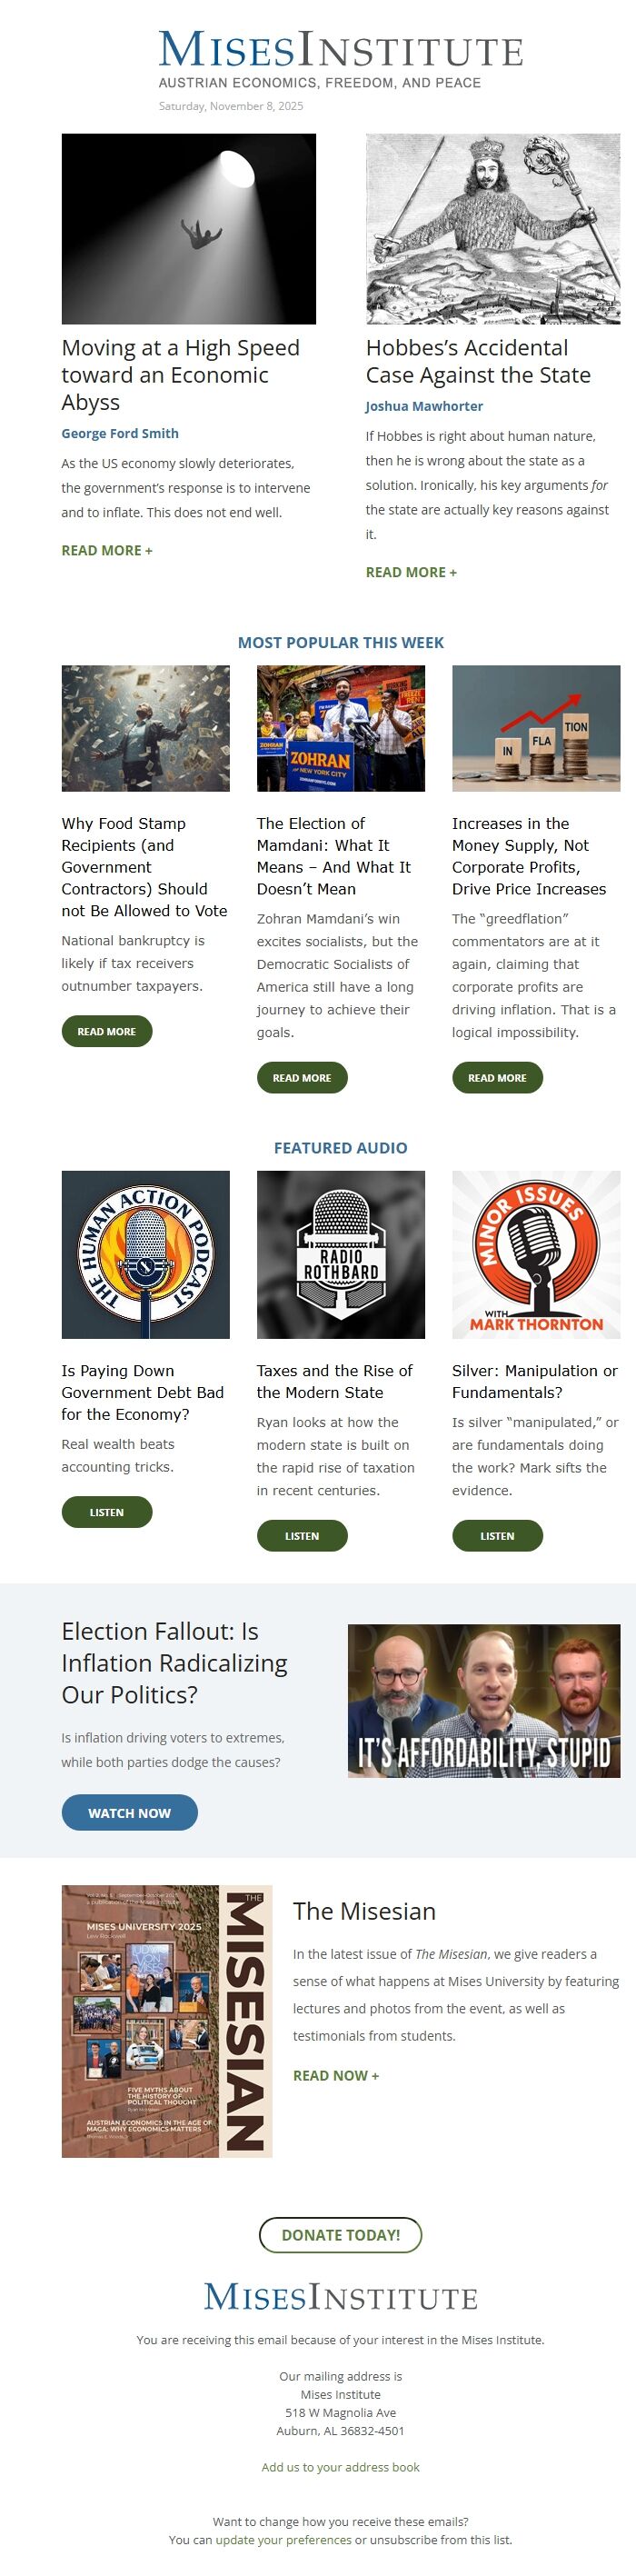Click Listen button for Taxes and Modern State
The height and width of the screenshot is (2576, 636).
[x=302, y=1535]
